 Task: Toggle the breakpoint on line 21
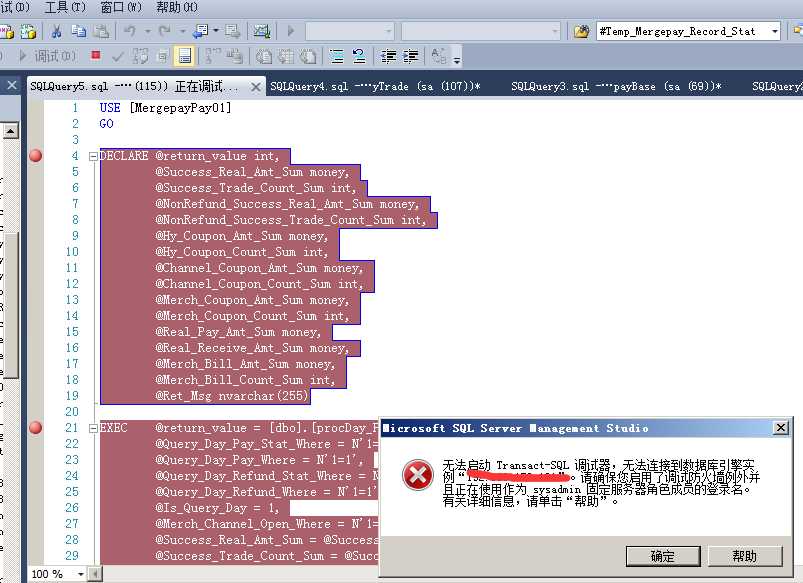click(x=36, y=428)
